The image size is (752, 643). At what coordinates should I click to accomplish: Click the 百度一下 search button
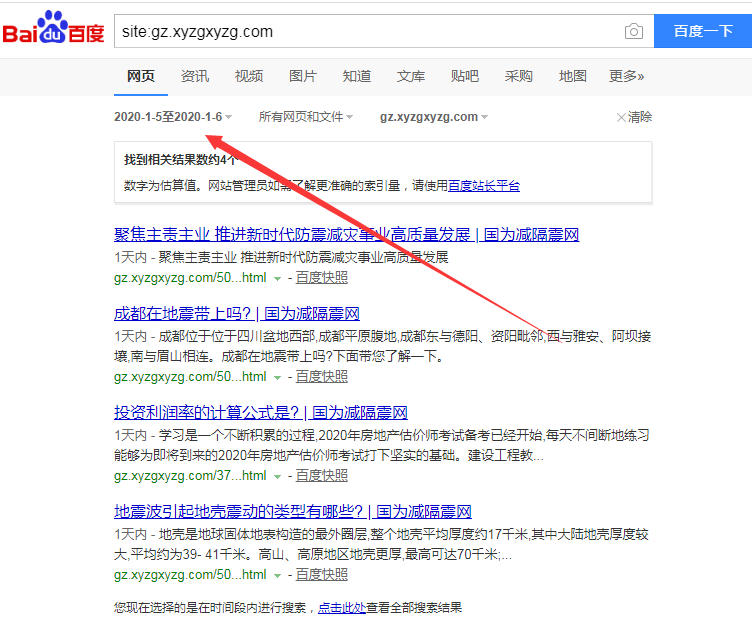[x=703, y=31]
